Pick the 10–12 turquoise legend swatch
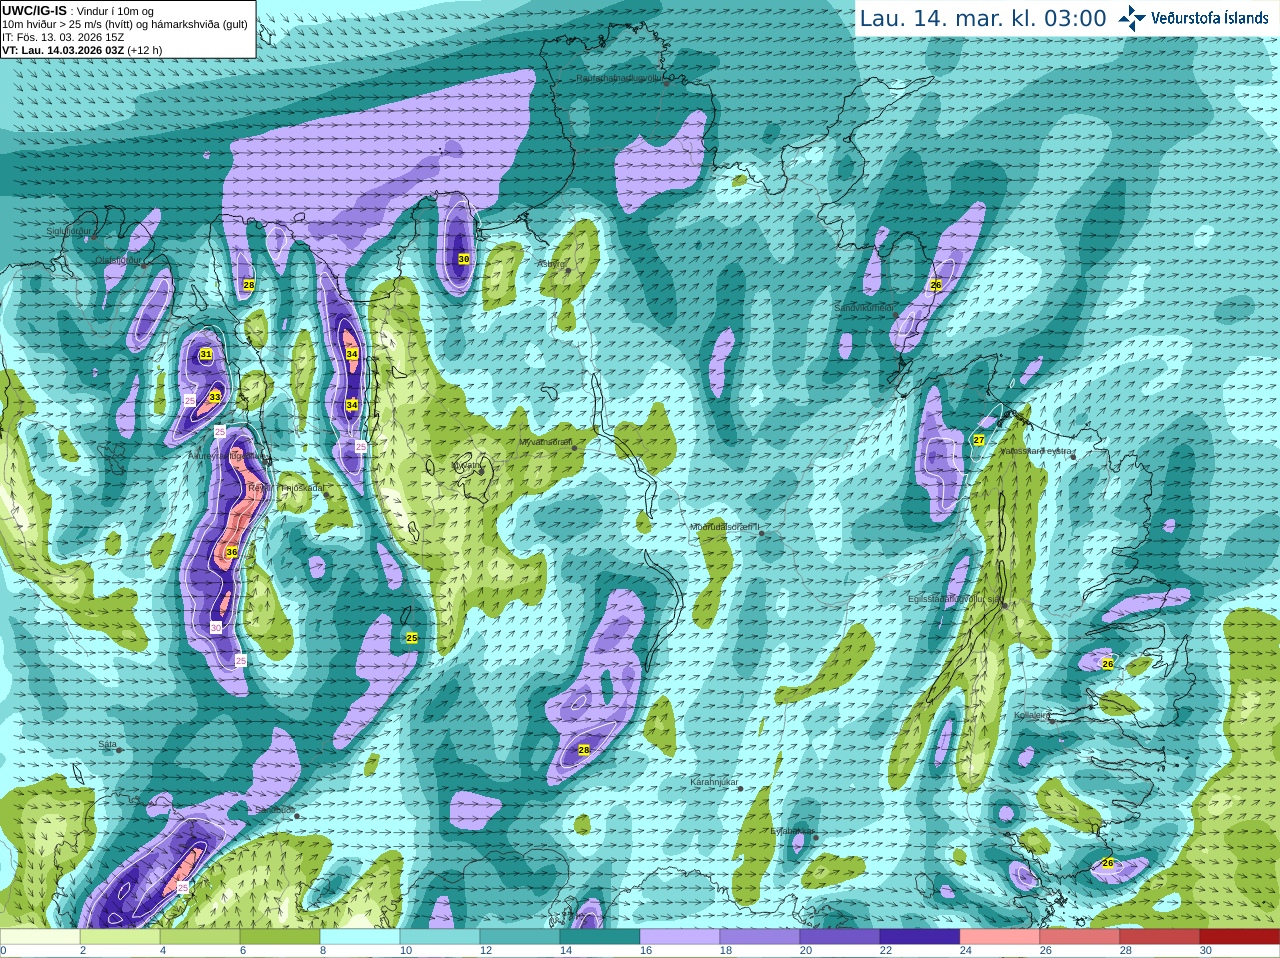The image size is (1280, 958). click(x=440, y=937)
